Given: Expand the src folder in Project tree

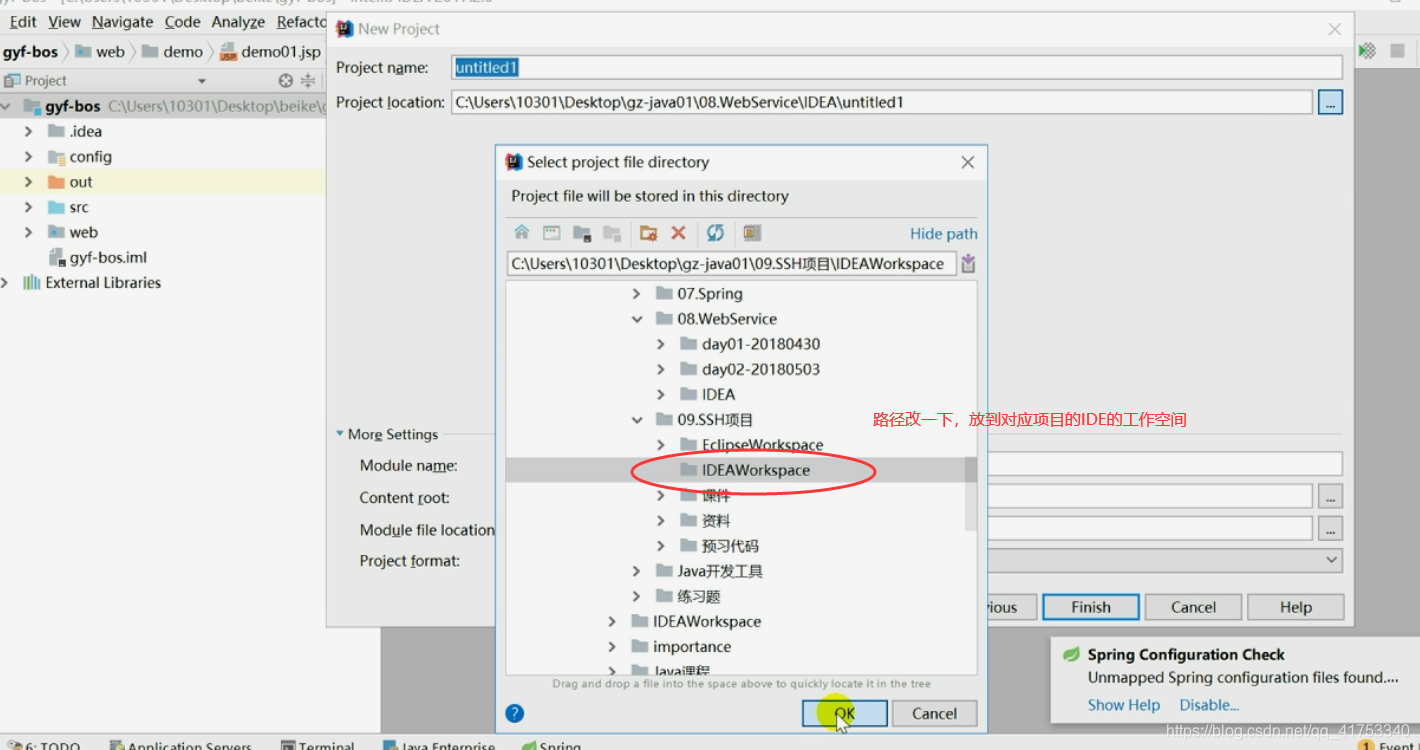Looking at the screenshot, I should [28, 207].
